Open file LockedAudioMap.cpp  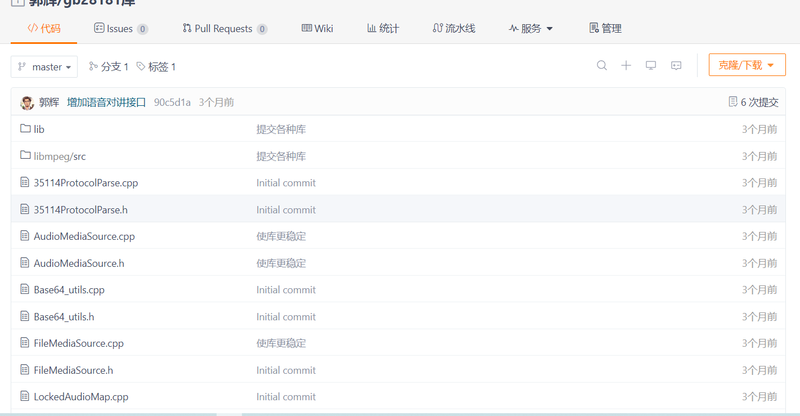click(81, 397)
